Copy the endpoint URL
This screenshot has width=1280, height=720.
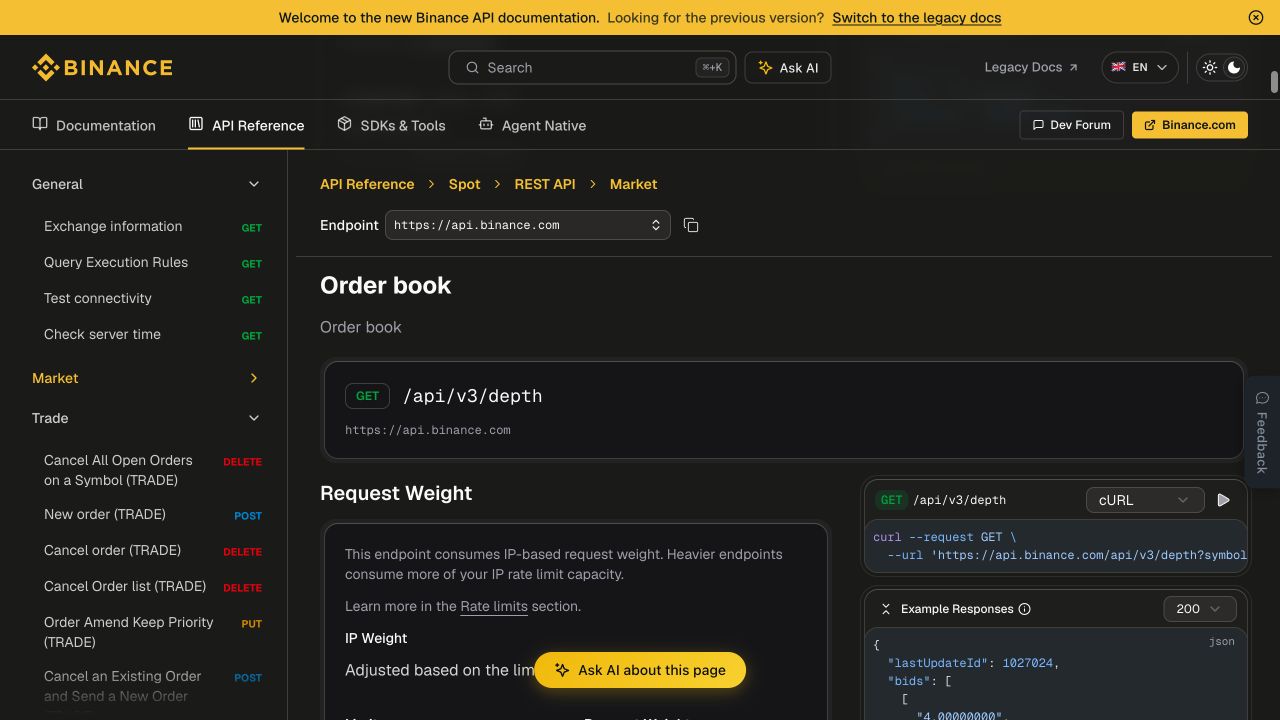(691, 225)
